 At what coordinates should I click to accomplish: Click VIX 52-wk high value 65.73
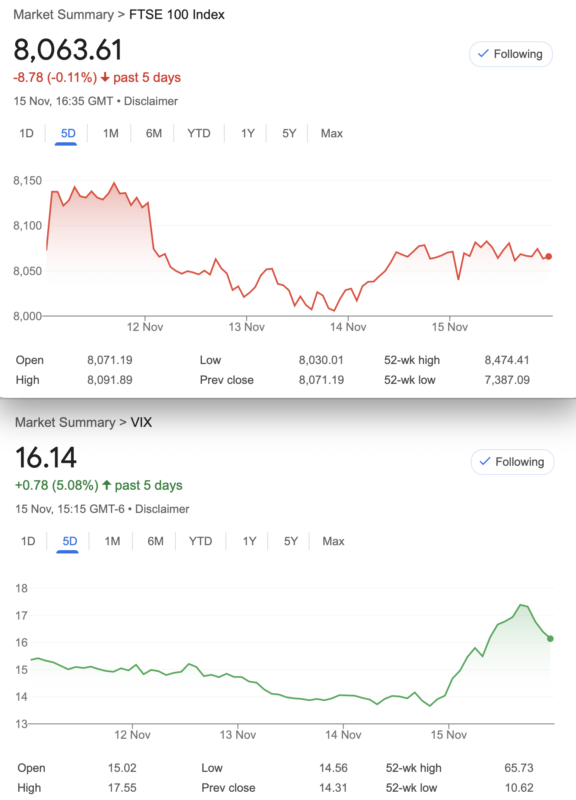click(519, 768)
